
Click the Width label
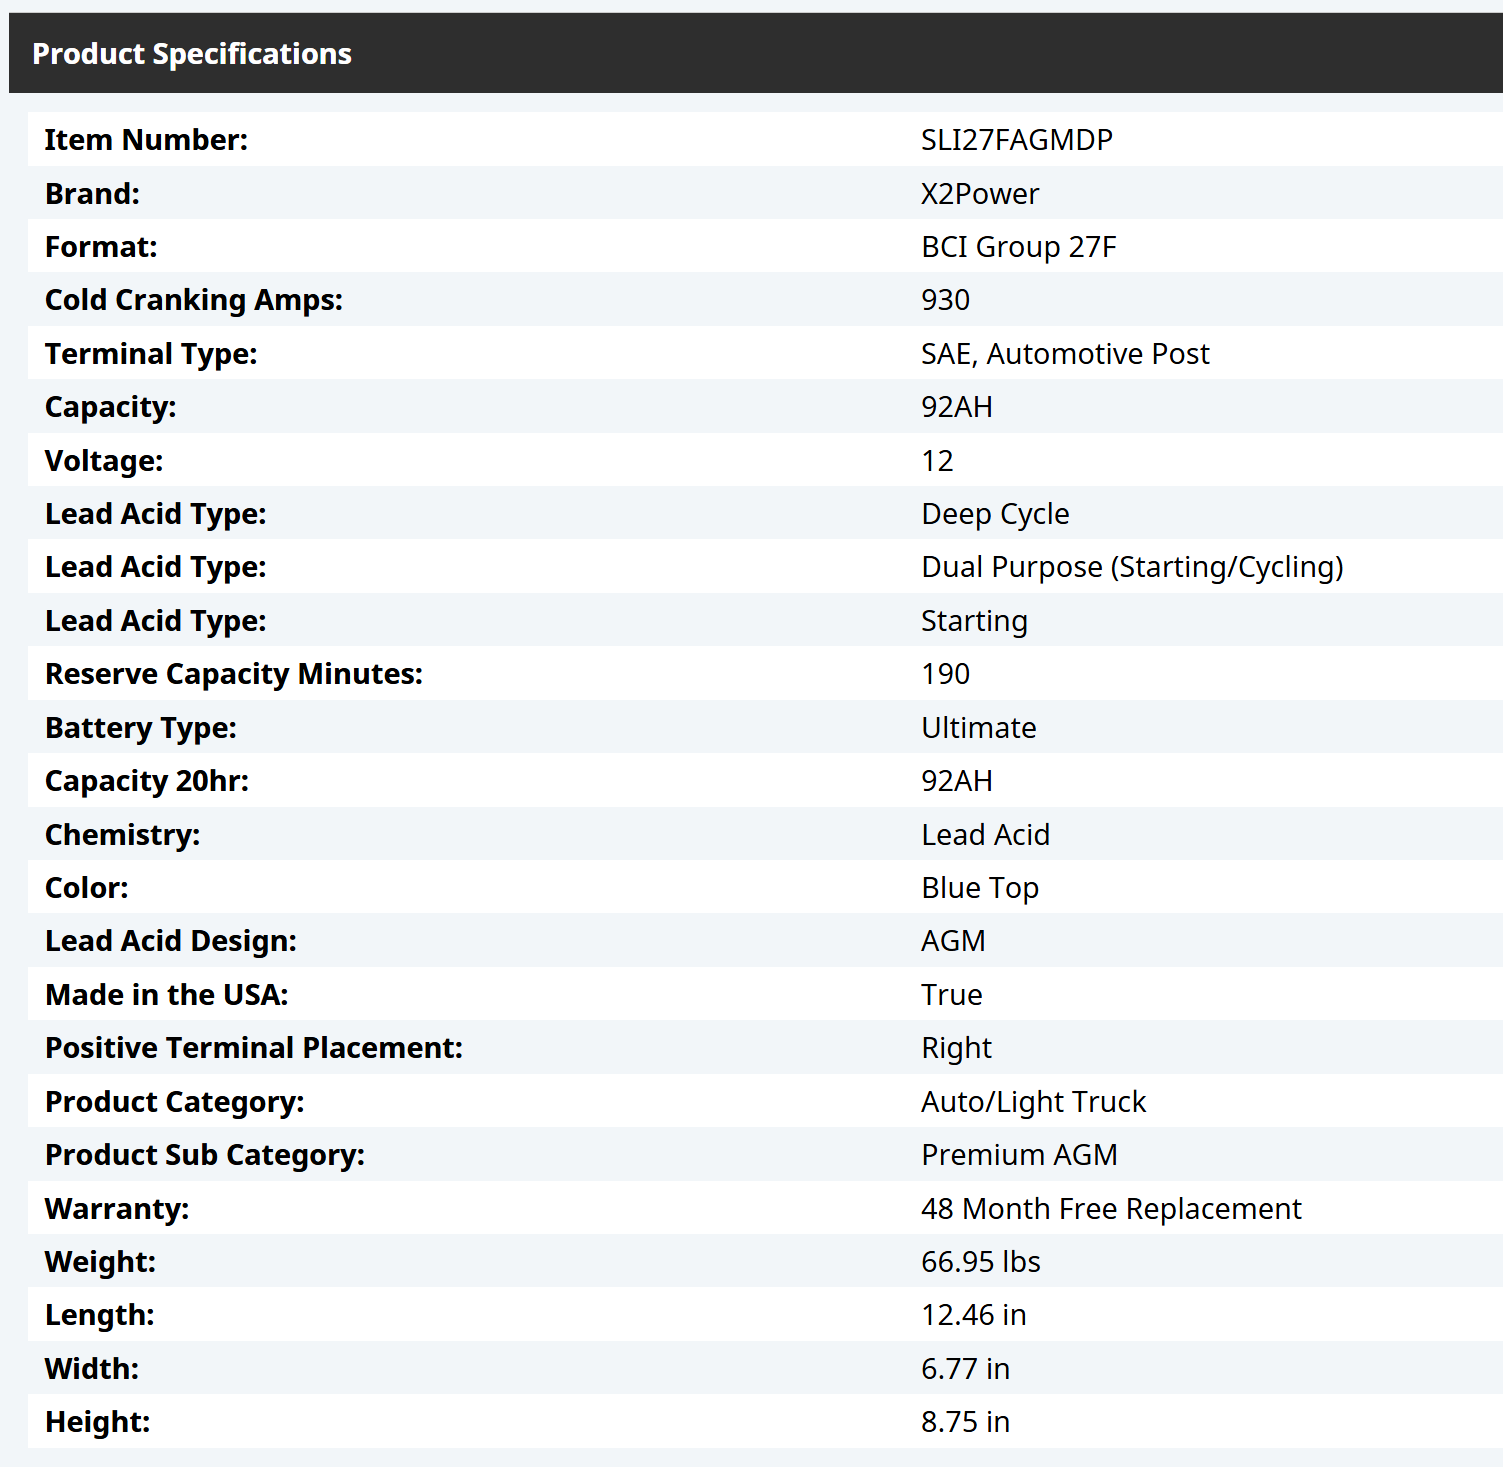(x=92, y=1369)
